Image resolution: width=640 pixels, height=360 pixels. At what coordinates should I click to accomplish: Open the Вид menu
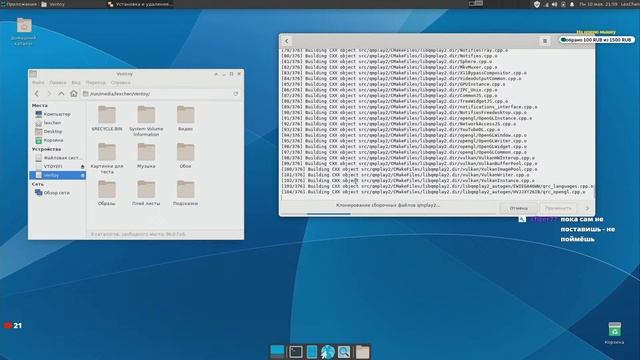[76, 82]
